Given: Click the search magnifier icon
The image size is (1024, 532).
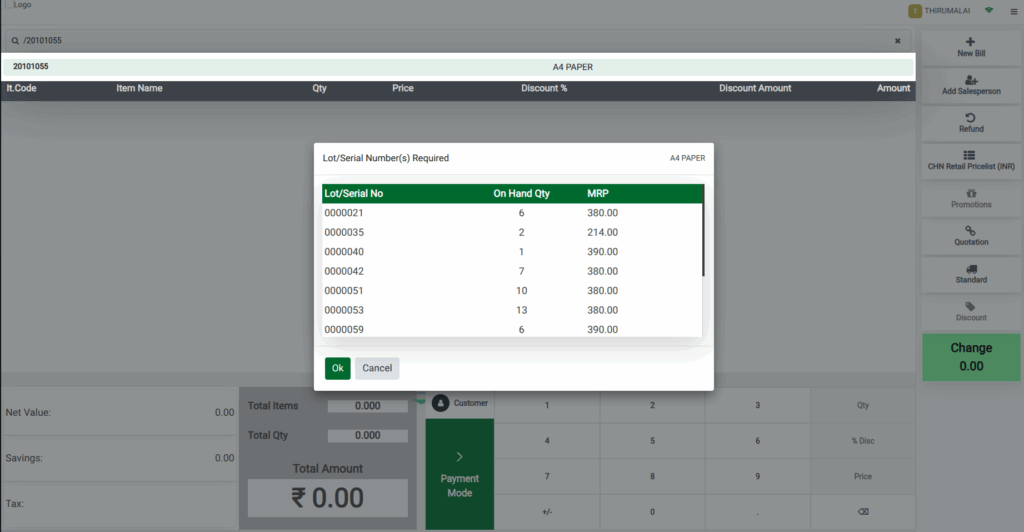Looking at the screenshot, I should click(x=15, y=40).
